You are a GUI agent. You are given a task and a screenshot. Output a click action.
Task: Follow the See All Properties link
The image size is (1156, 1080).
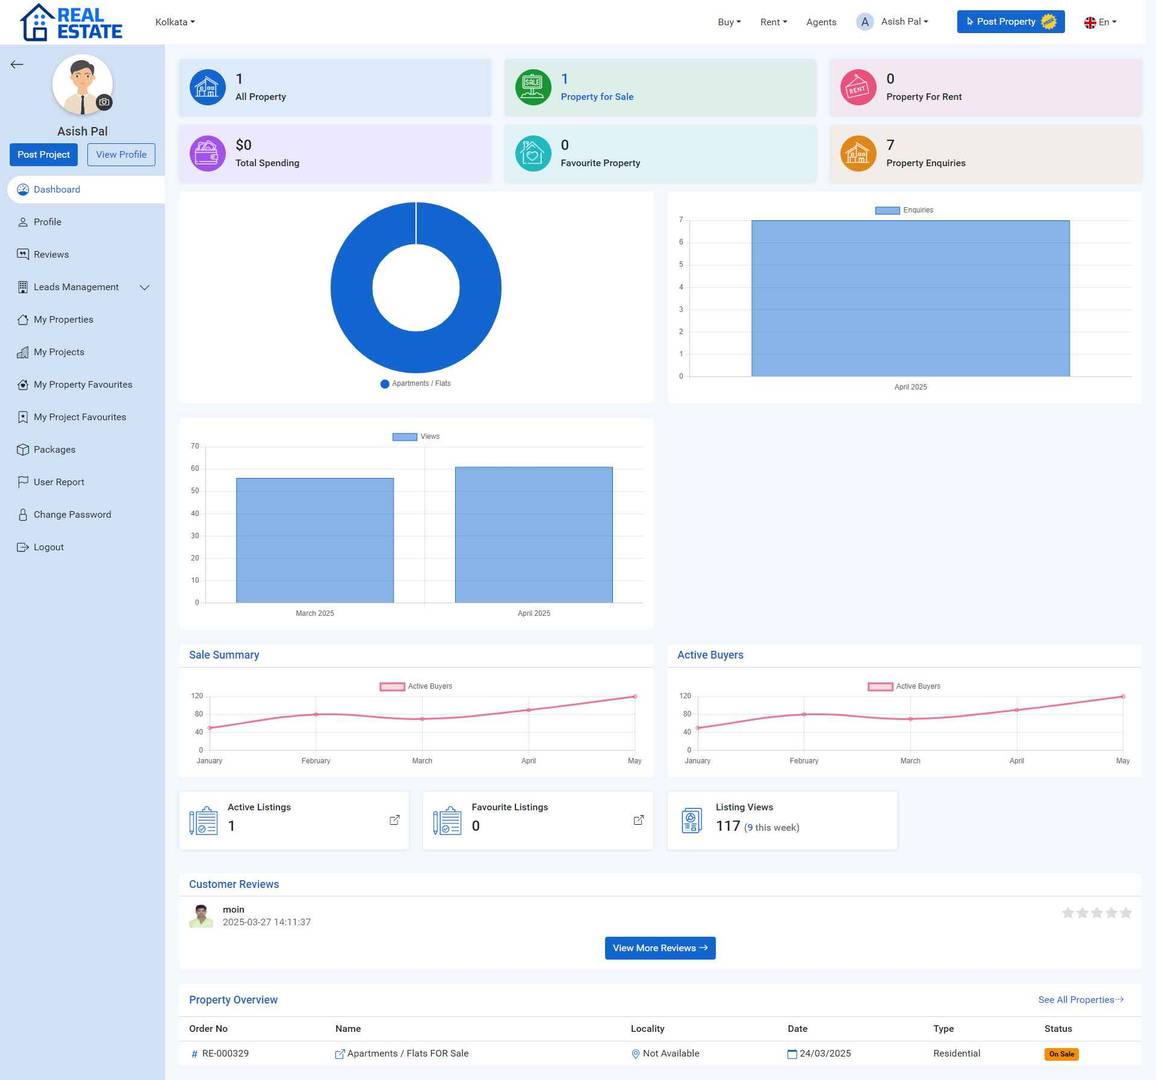pos(1080,1000)
